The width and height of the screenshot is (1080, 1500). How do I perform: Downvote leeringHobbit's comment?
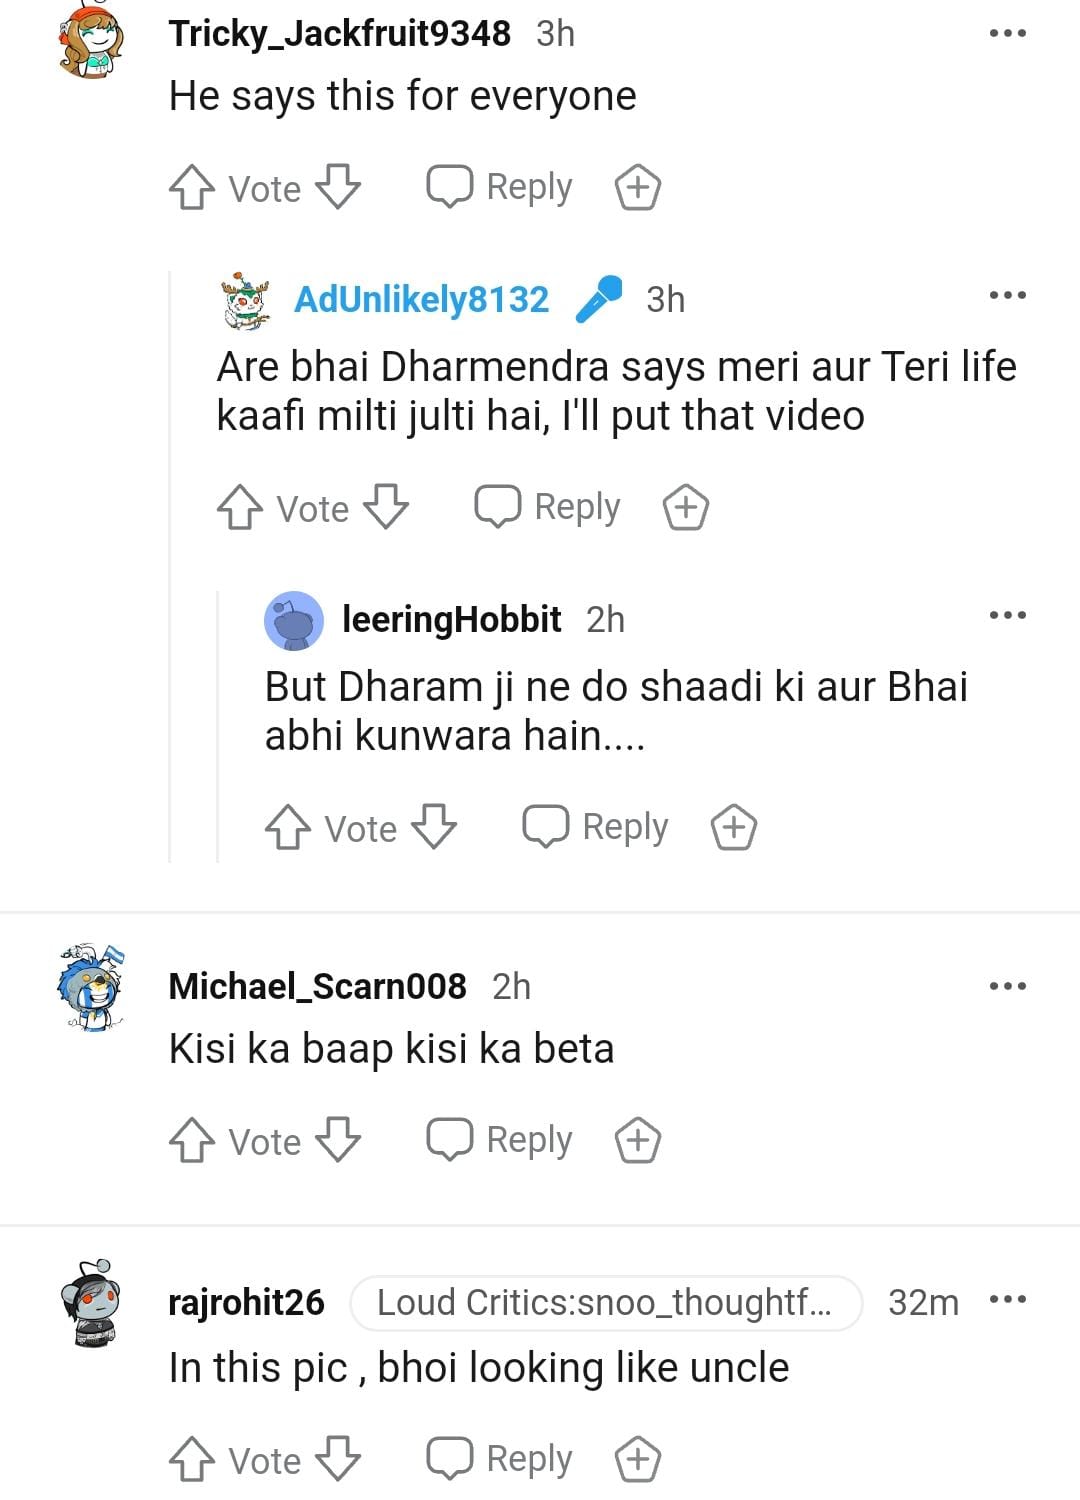[x=434, y=828]
